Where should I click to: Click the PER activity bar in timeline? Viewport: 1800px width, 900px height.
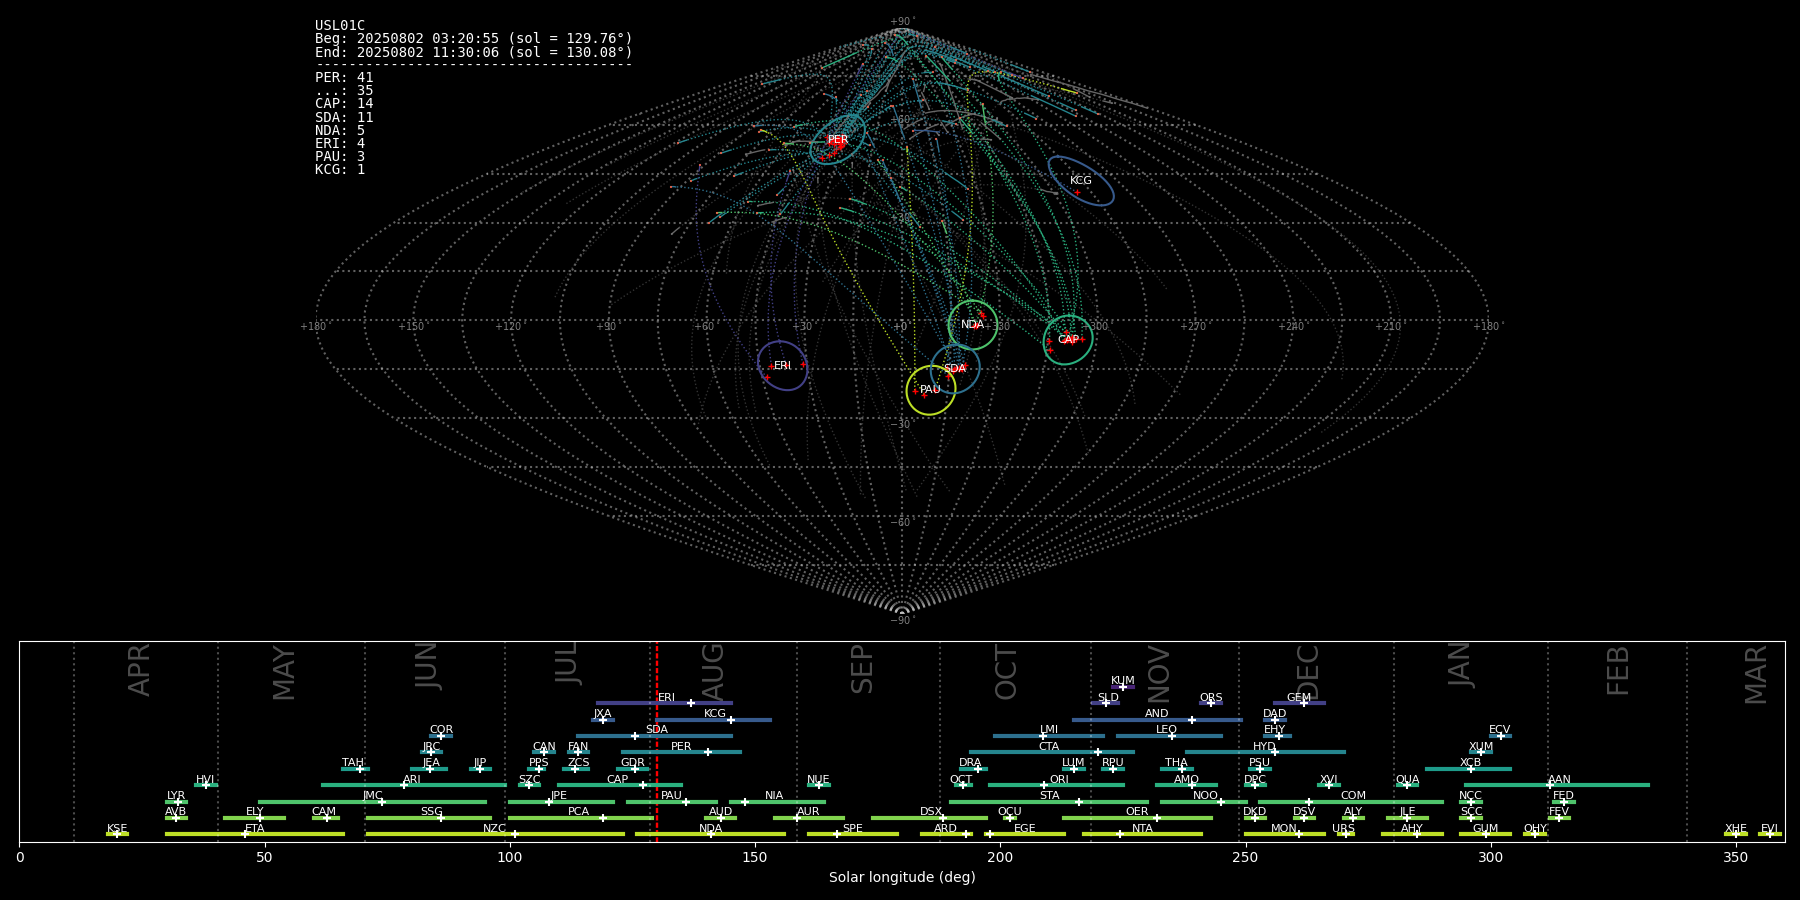[681, 752]
